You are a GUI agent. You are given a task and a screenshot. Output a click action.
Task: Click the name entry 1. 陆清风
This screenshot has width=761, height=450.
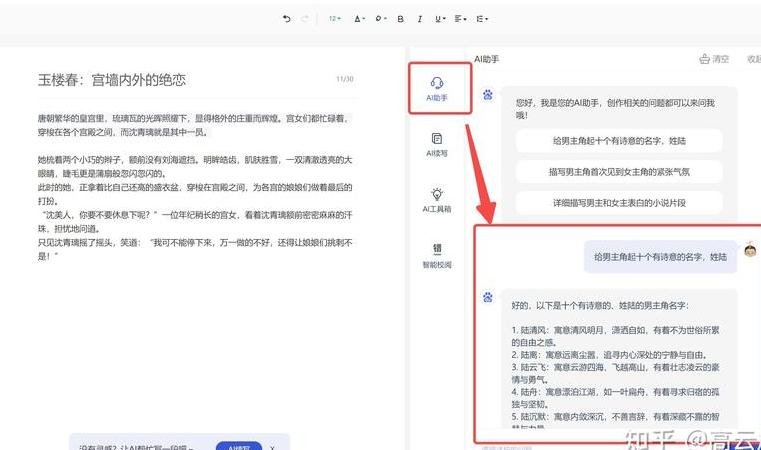click(x=615, y=336)
